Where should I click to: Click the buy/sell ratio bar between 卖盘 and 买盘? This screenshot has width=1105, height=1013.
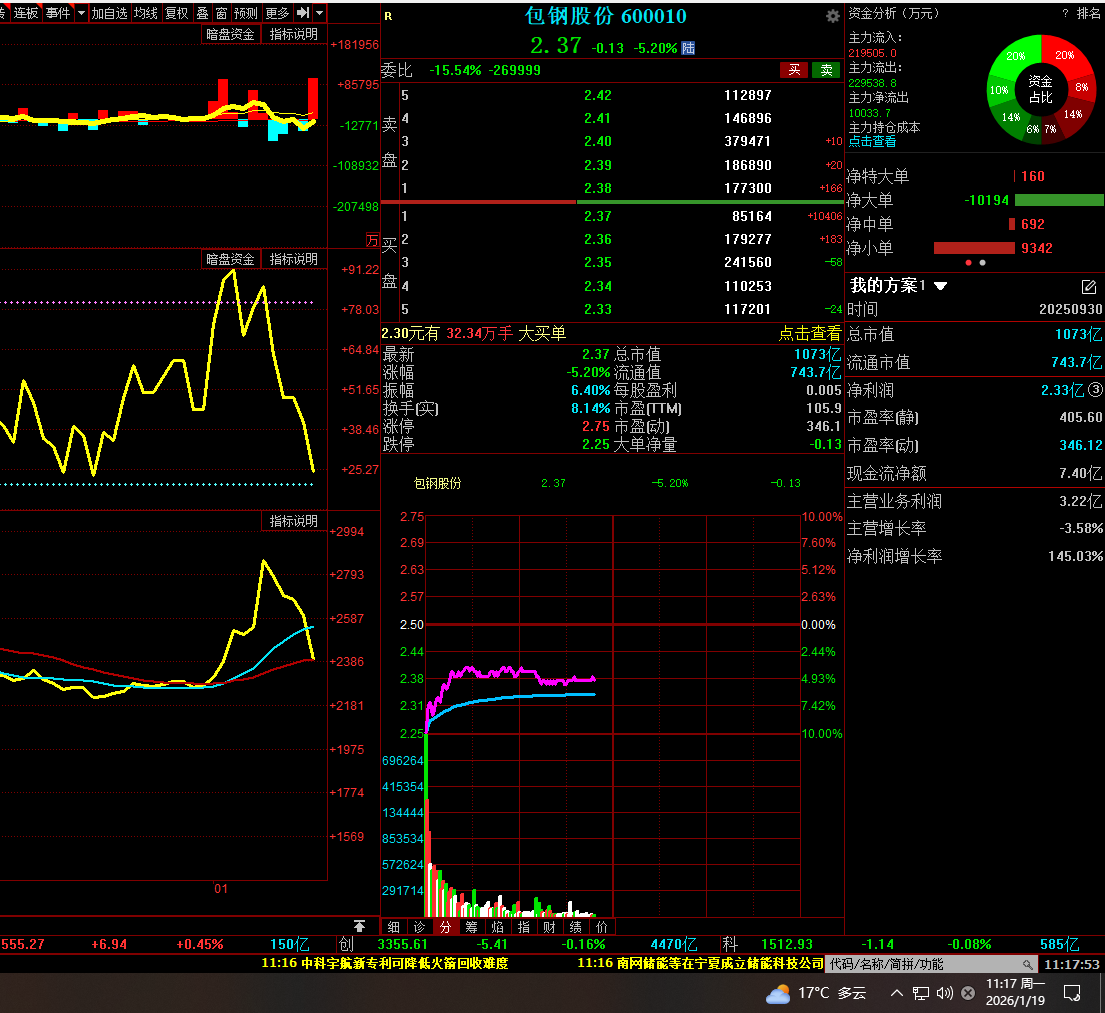coord(612,202)
